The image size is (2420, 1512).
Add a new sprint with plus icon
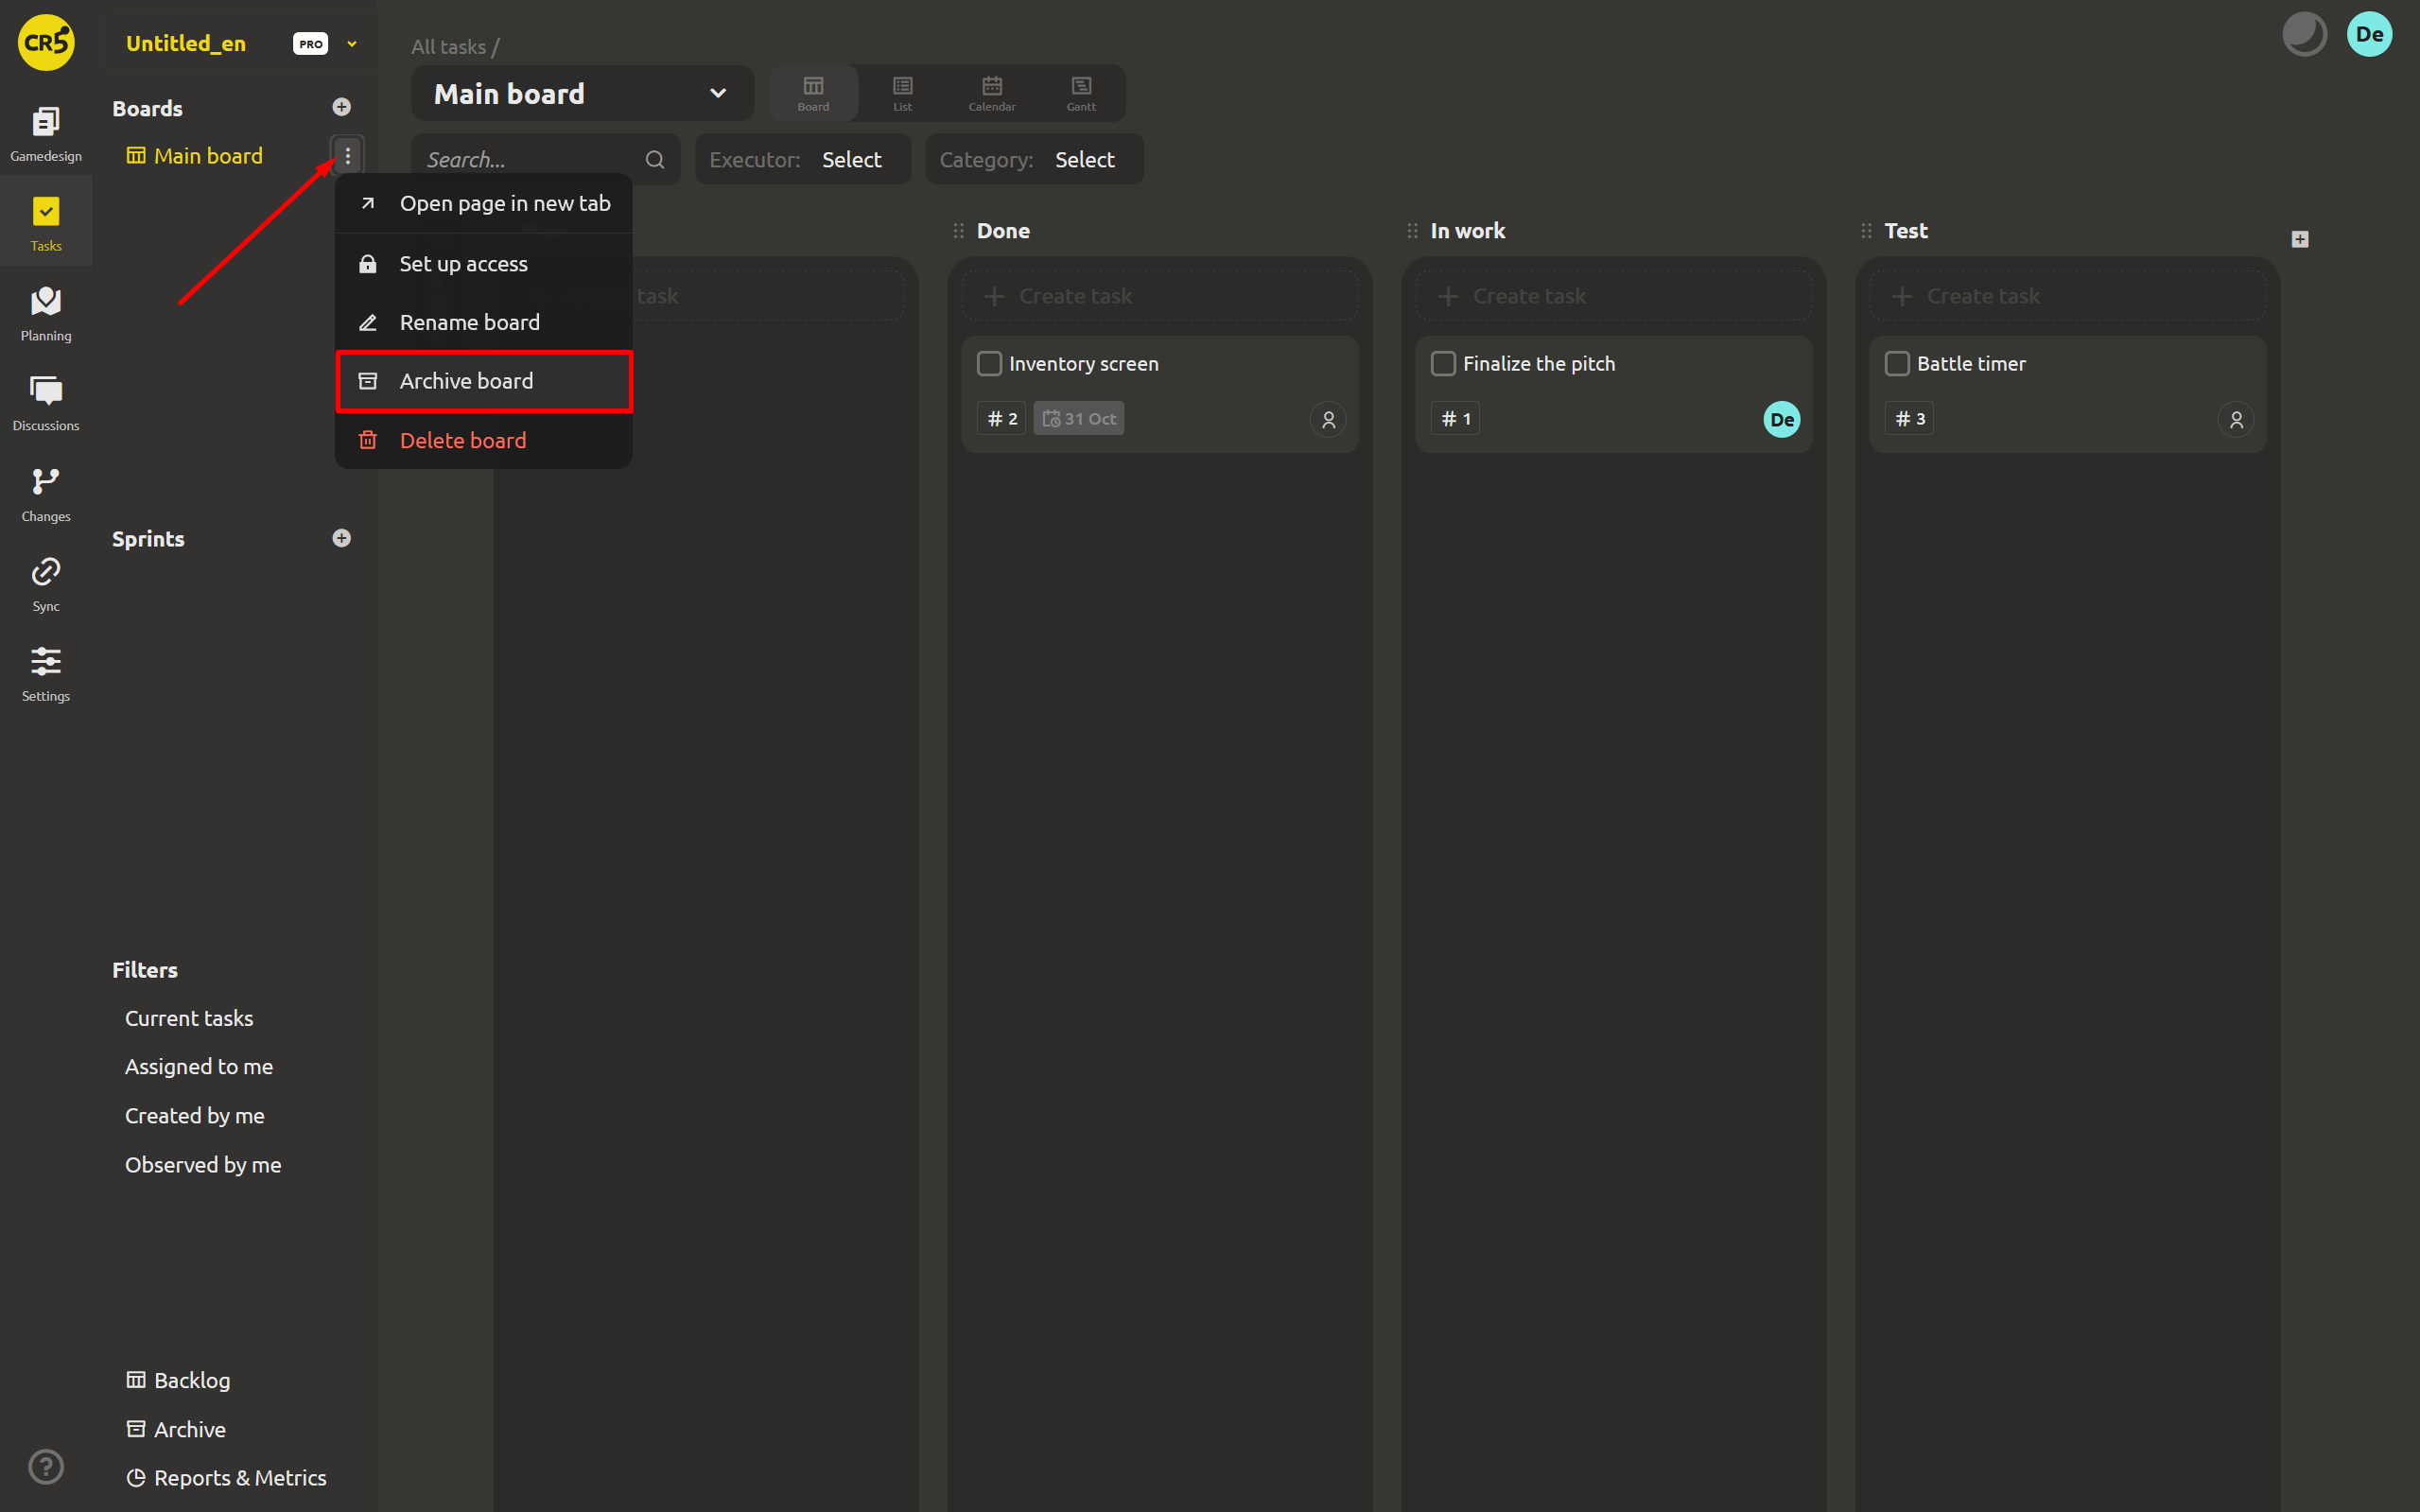pos(342,538)
